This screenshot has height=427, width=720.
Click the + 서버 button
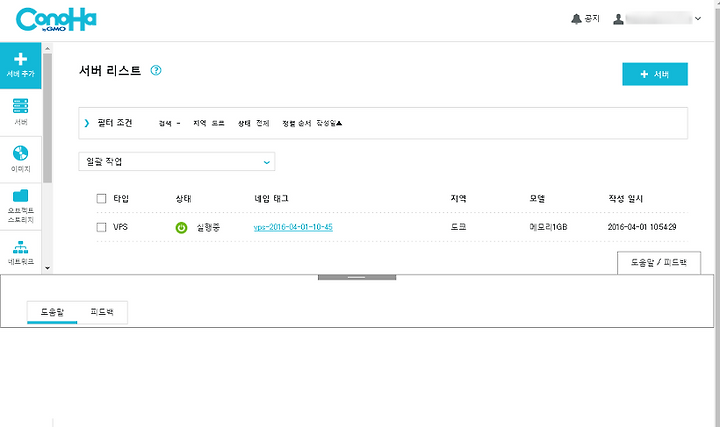pos(655,74)
